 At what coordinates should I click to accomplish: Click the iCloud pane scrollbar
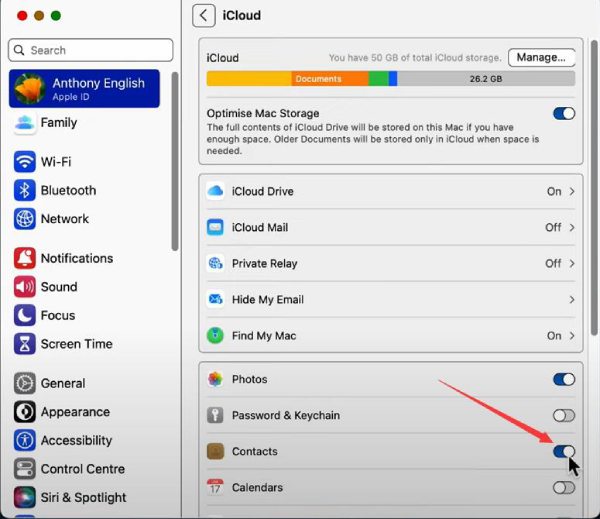(x=594, y=188)
